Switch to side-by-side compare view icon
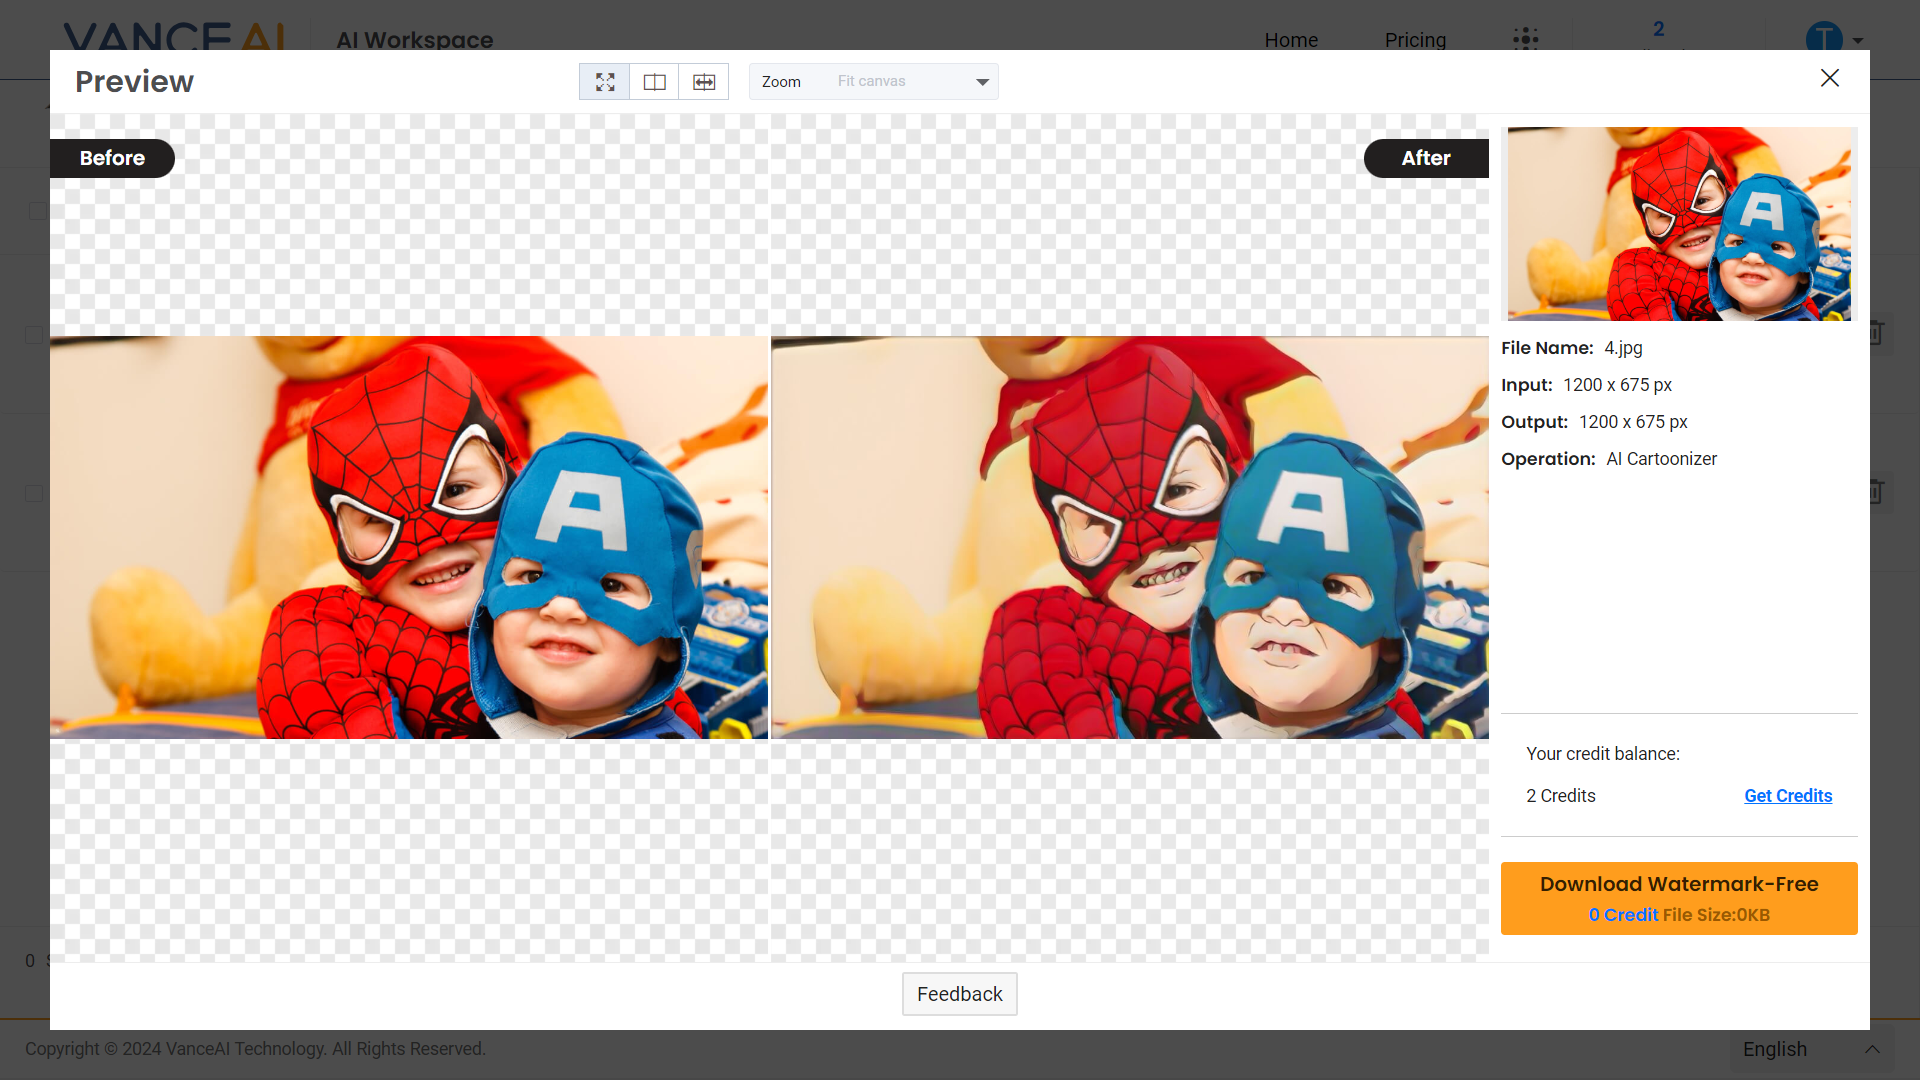The width and height of the screenshot is (1920, 1080). pyautogui.click(x=654, y=82)
